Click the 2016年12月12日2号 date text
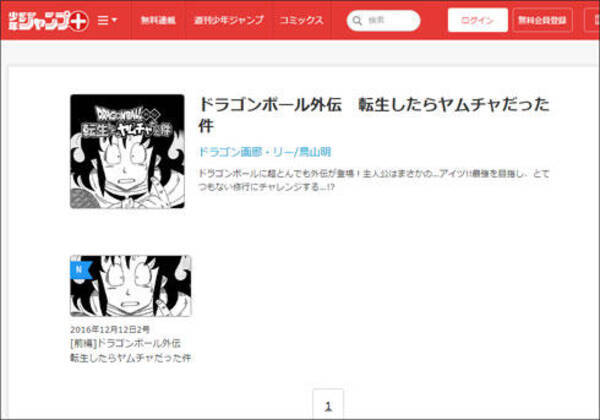The width and height of the screenshot is (600, 420). coord(110,329)
